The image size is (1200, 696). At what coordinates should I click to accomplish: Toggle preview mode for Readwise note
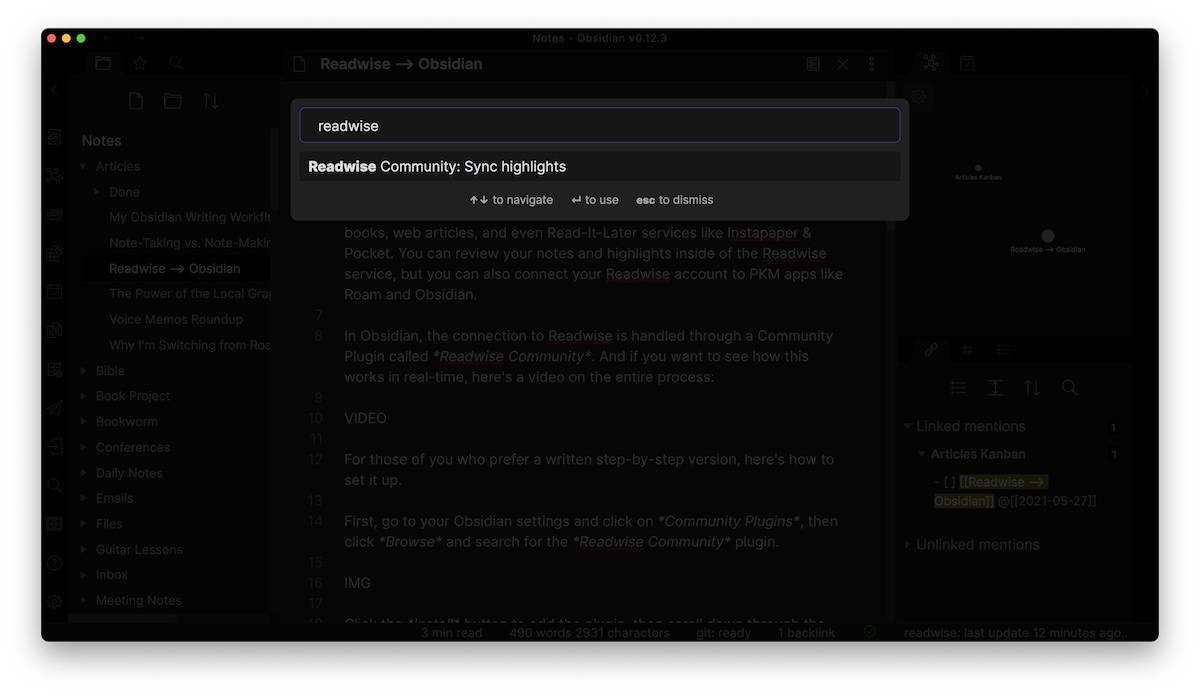(x=813, y=64)
